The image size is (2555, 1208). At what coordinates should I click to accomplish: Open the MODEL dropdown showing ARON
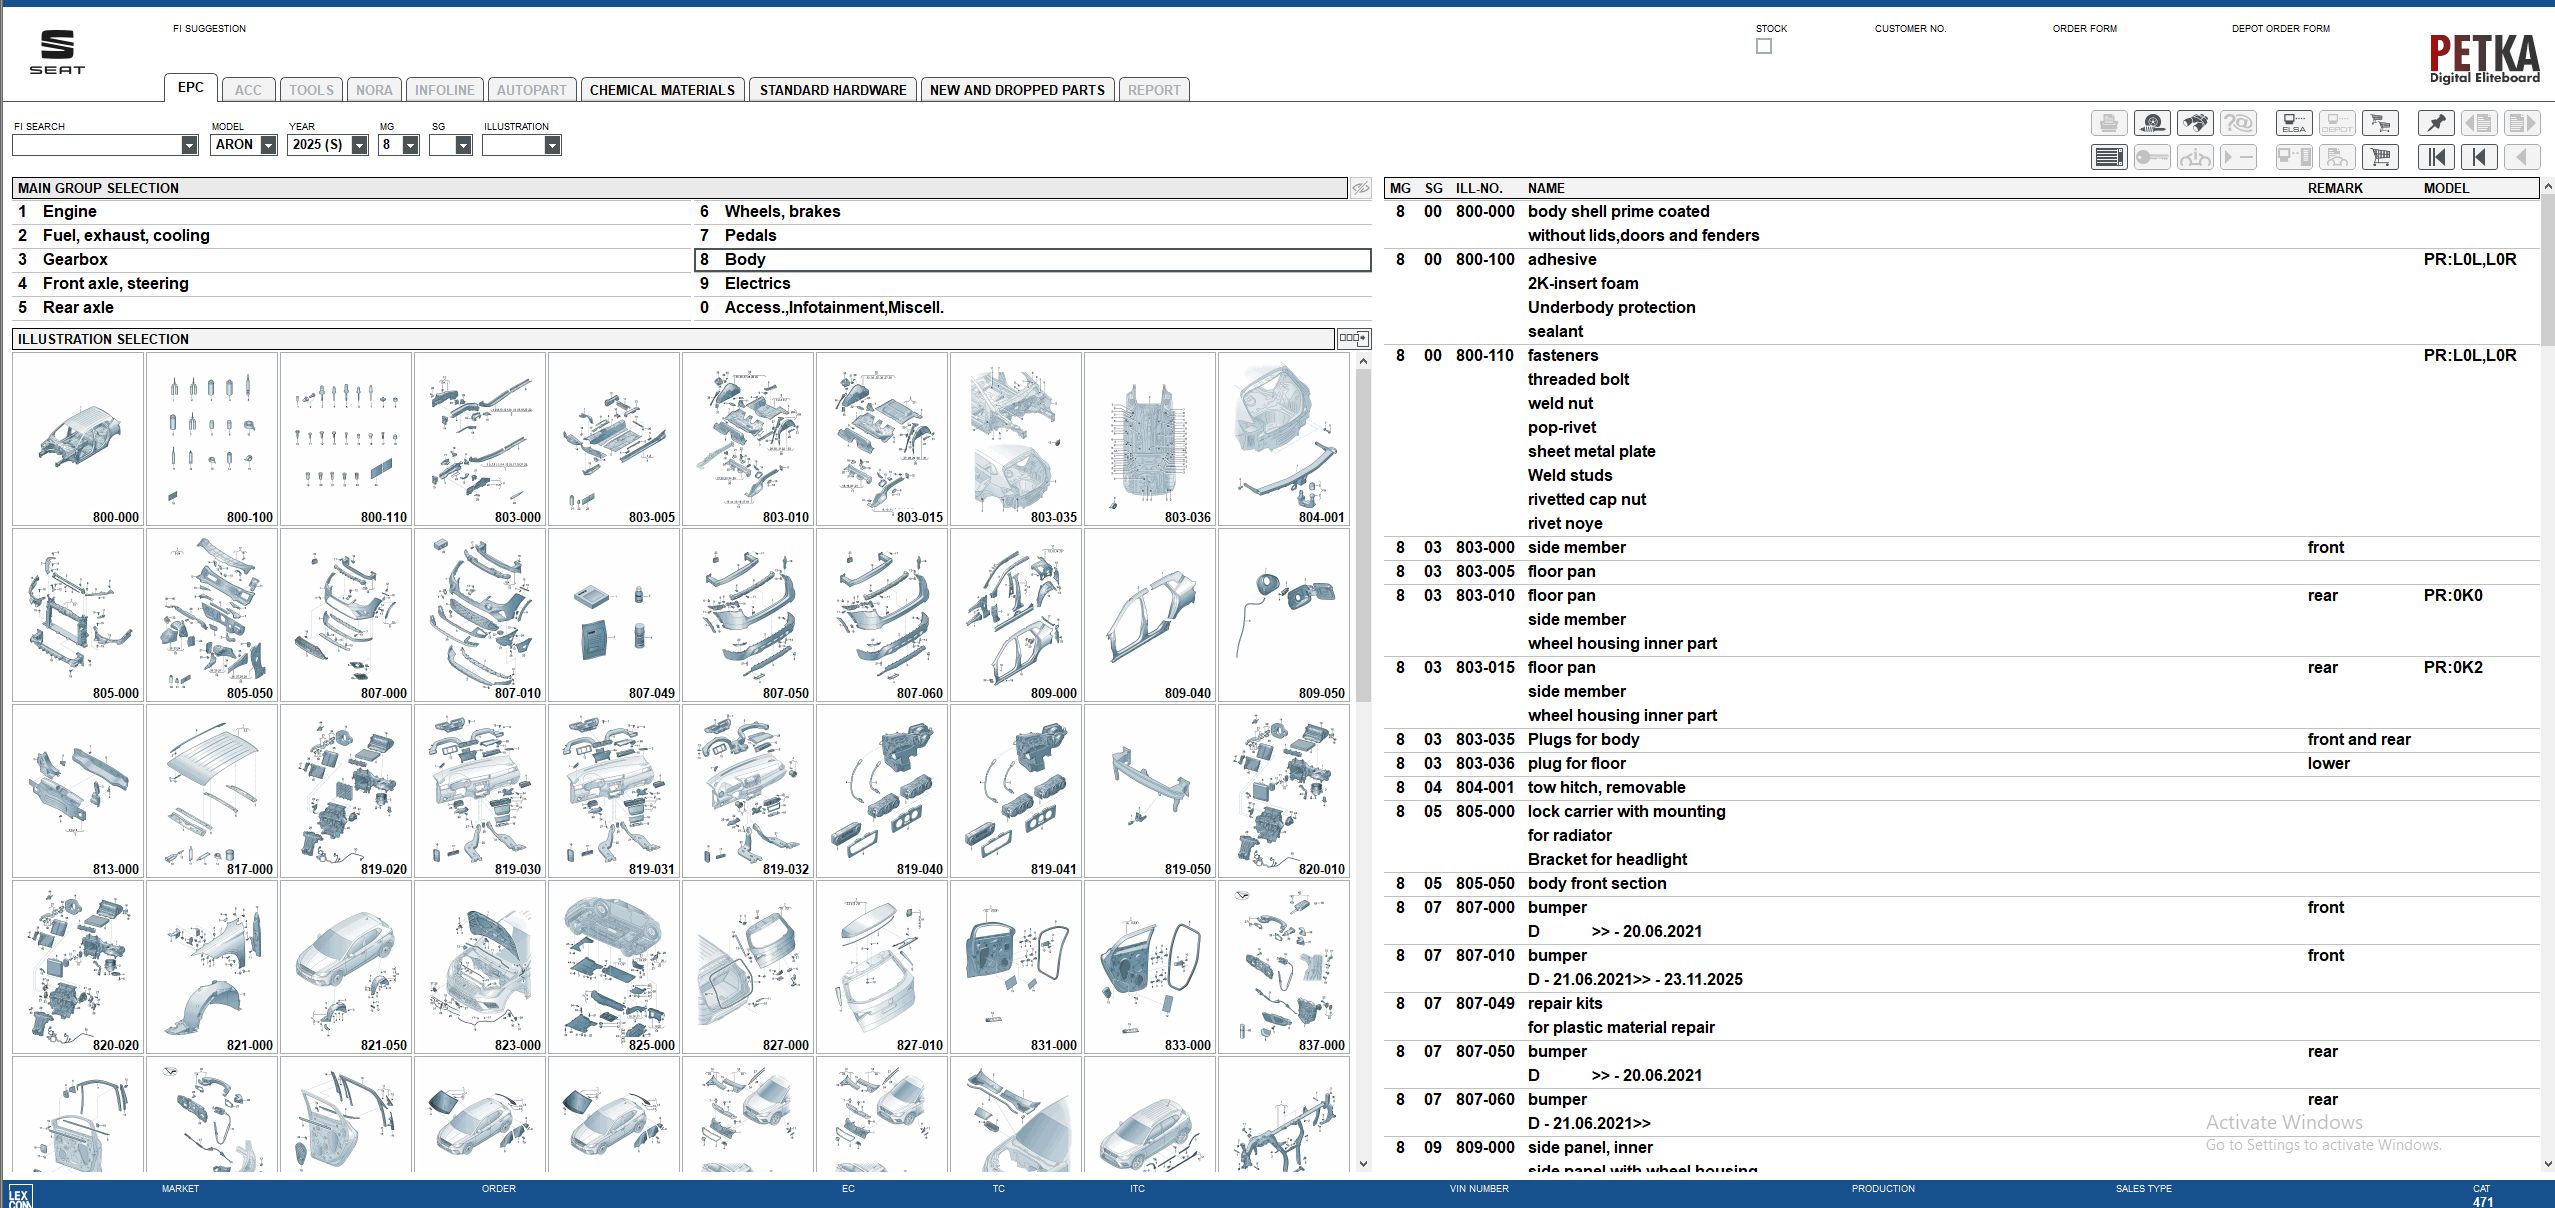click(268, 145)
